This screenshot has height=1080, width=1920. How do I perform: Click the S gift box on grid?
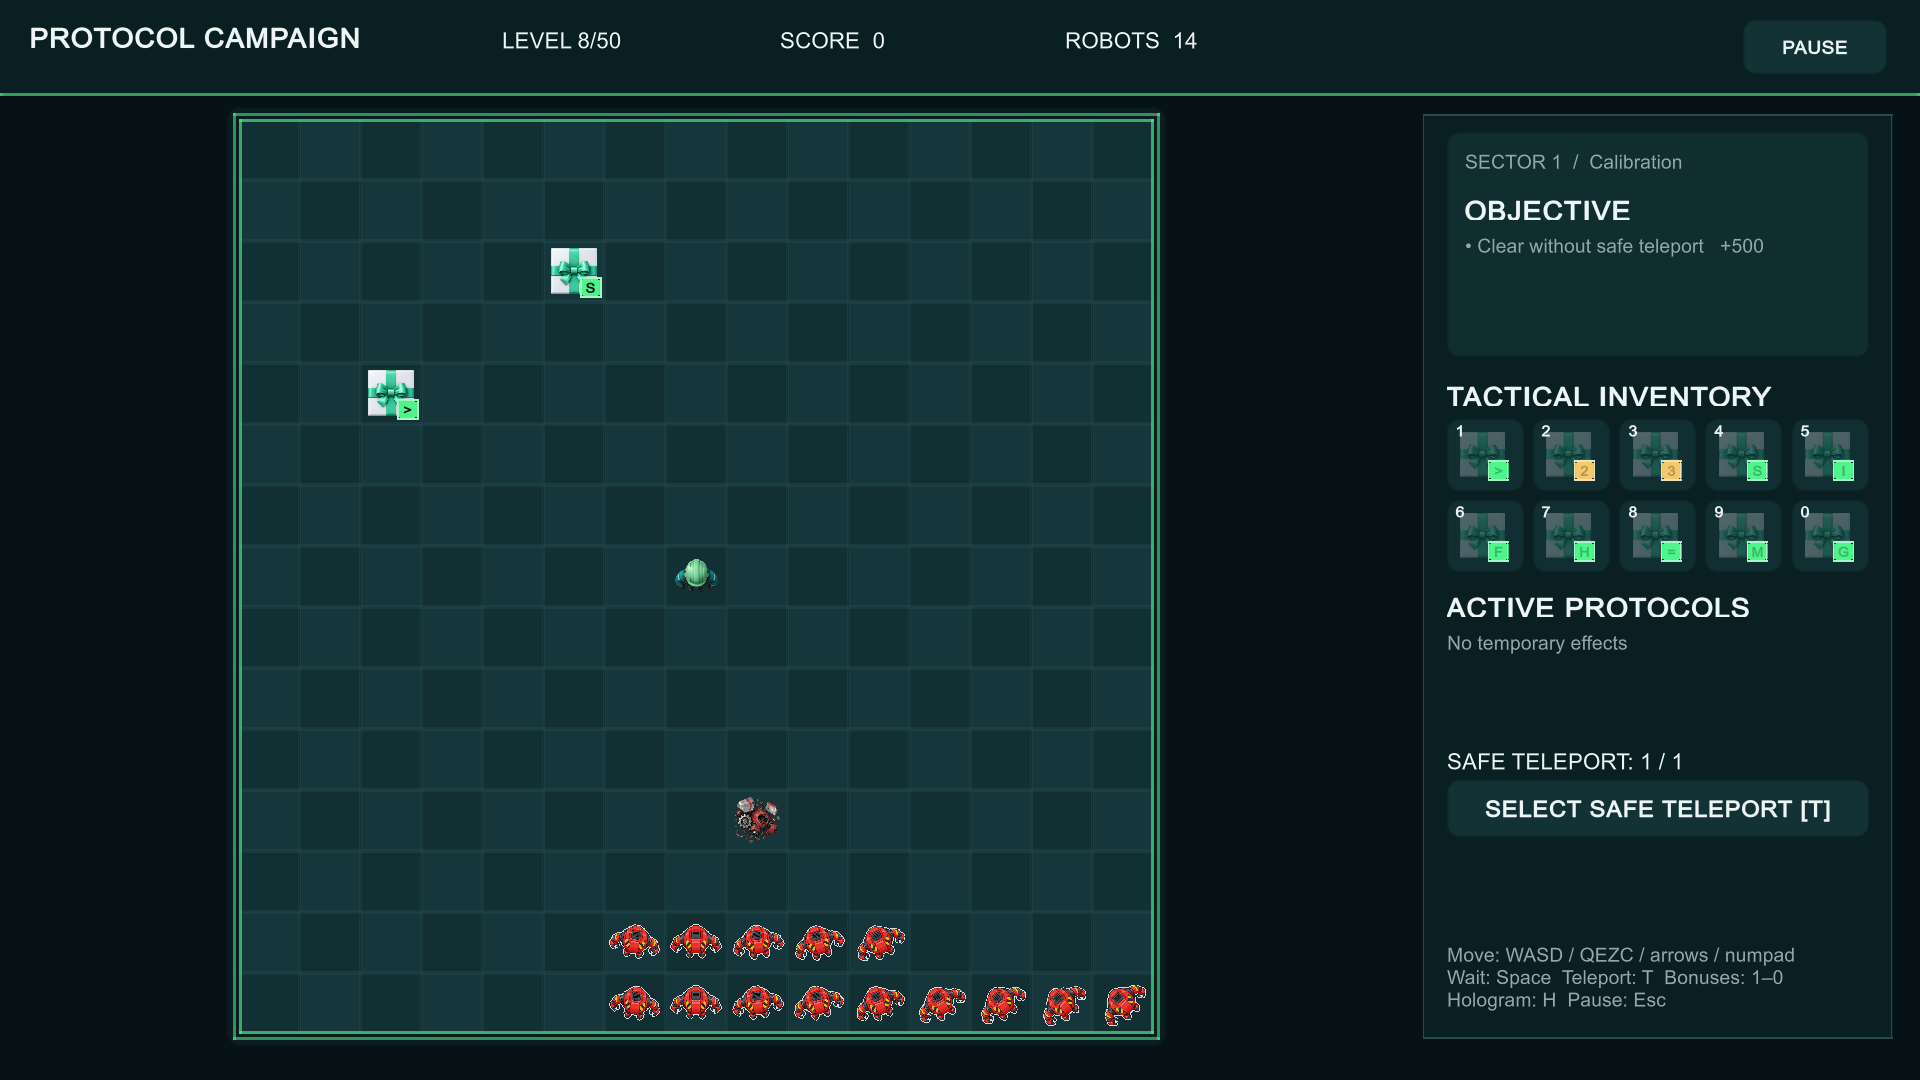click(x=575, y=272)
